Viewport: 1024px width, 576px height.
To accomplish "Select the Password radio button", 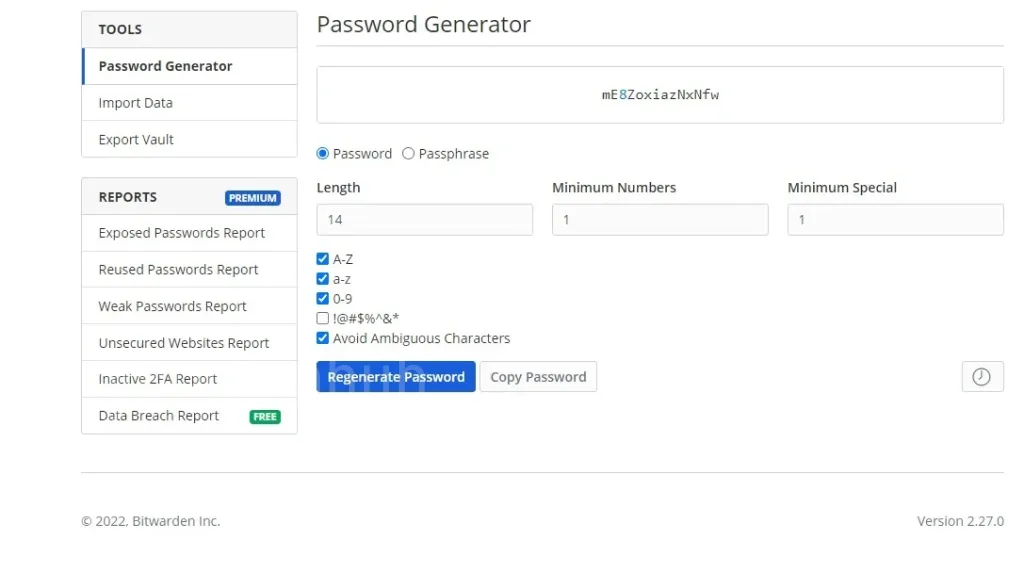I will tap(322, 153).
